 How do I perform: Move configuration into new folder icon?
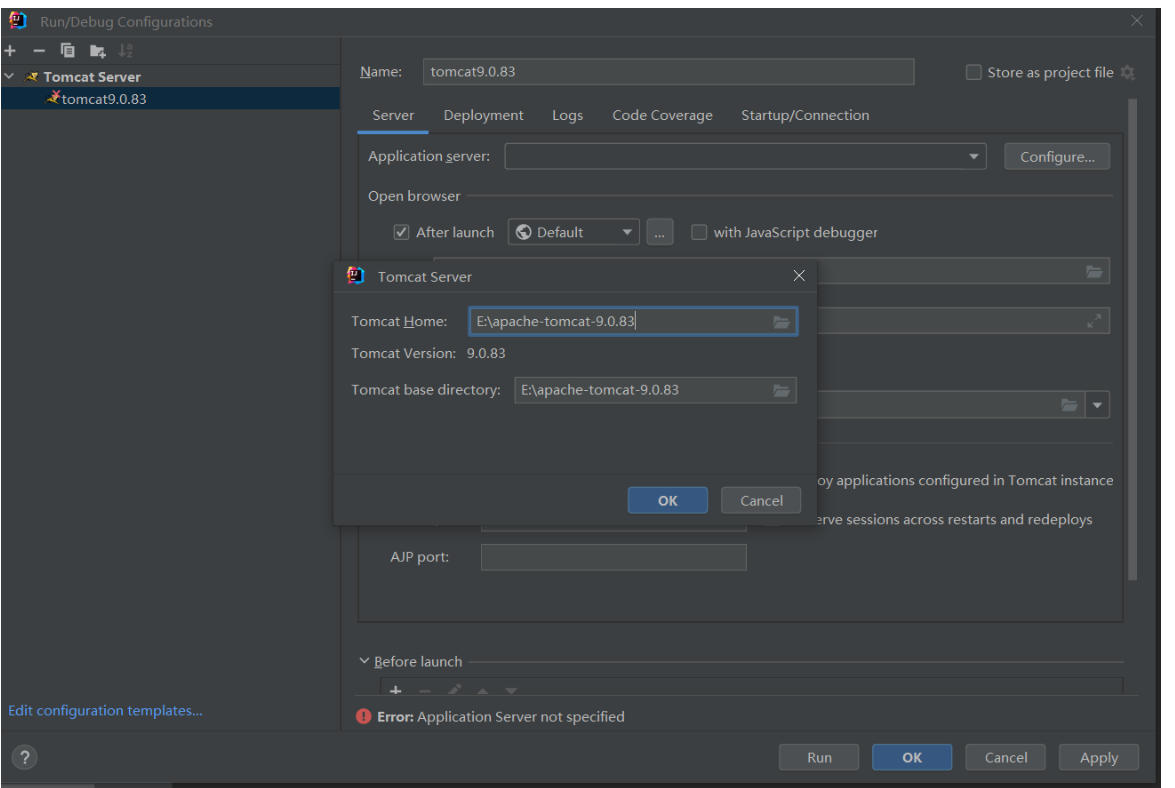coord(97,51)
